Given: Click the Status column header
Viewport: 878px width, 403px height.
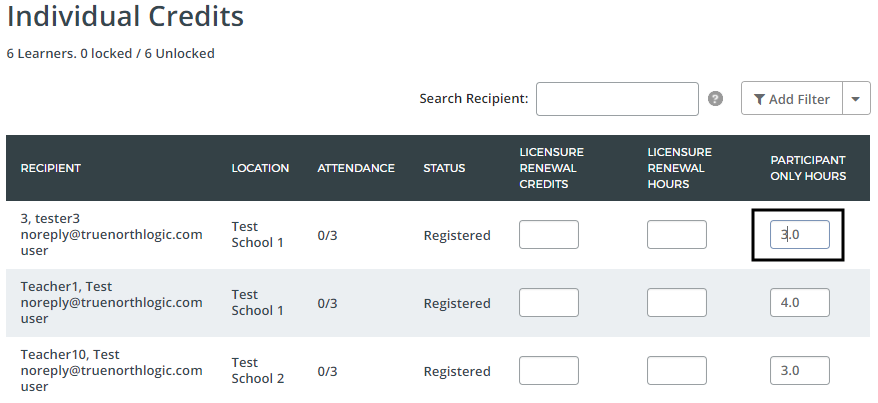Looking at the screenshot, I should (444, 168).
